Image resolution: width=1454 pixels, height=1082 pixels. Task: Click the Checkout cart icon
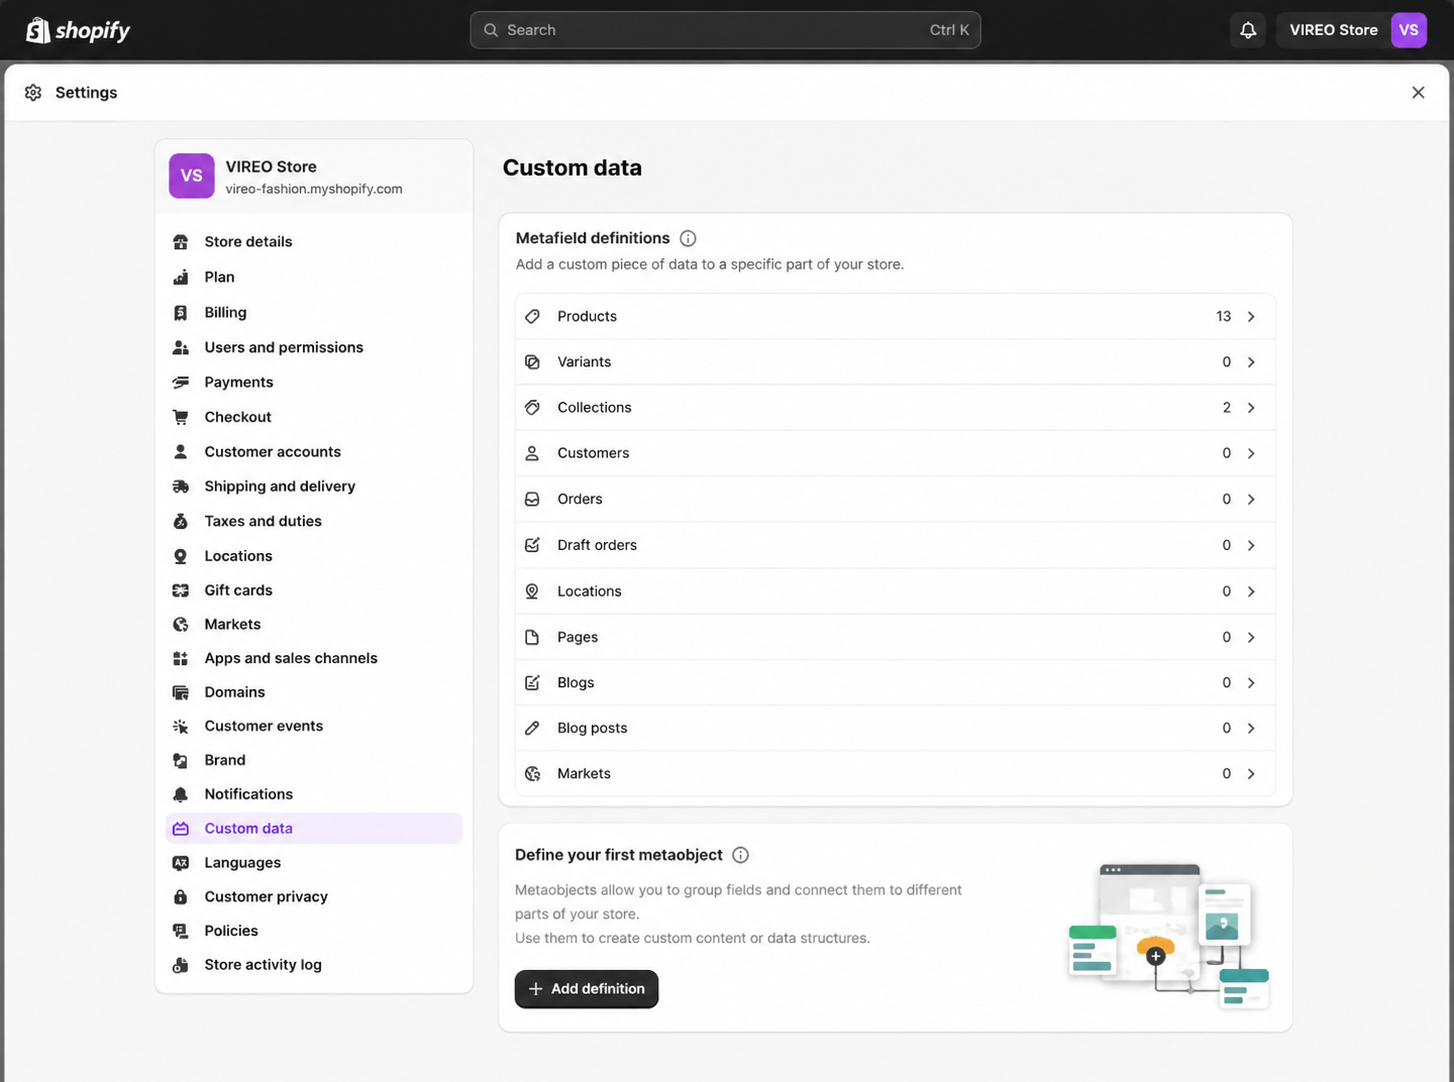[180, 417]
